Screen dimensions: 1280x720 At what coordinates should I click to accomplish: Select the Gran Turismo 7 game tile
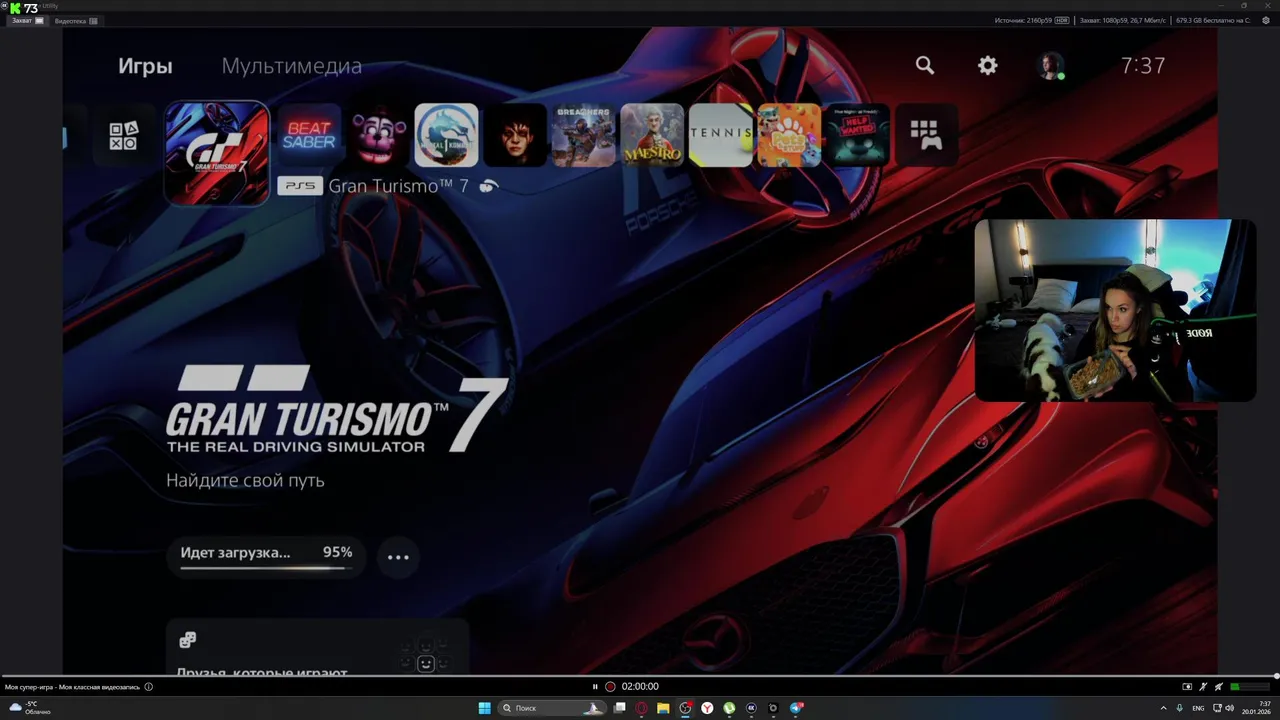coord(217,153)
